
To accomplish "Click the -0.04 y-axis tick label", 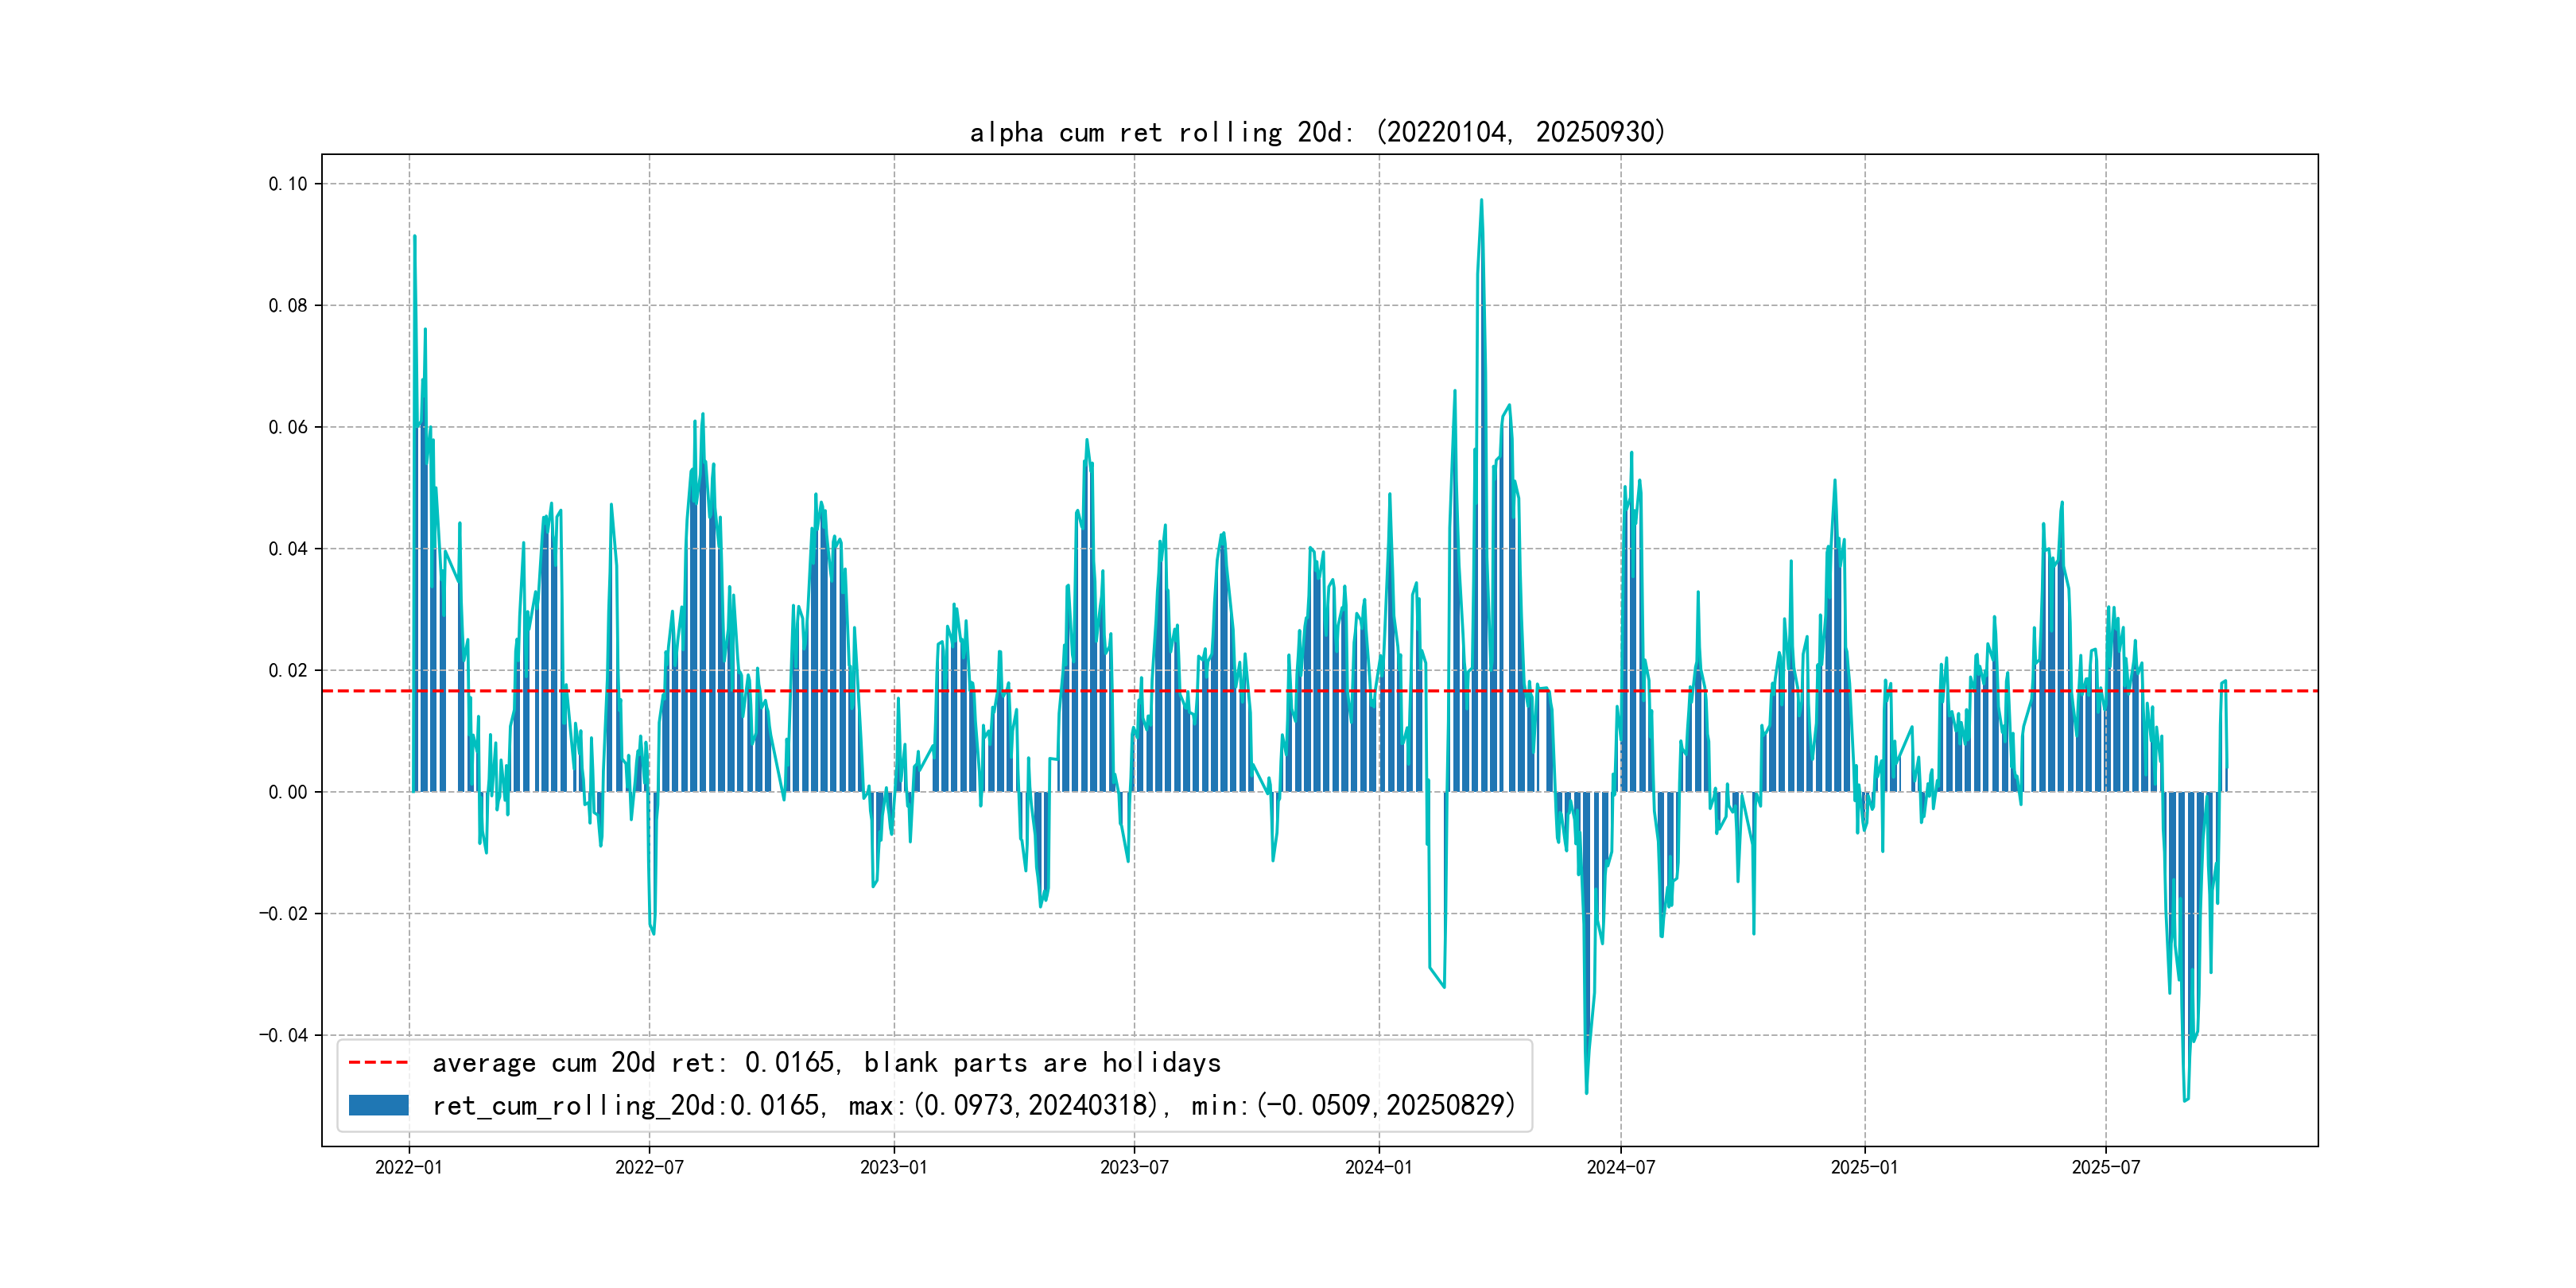I will (284, 1035).
